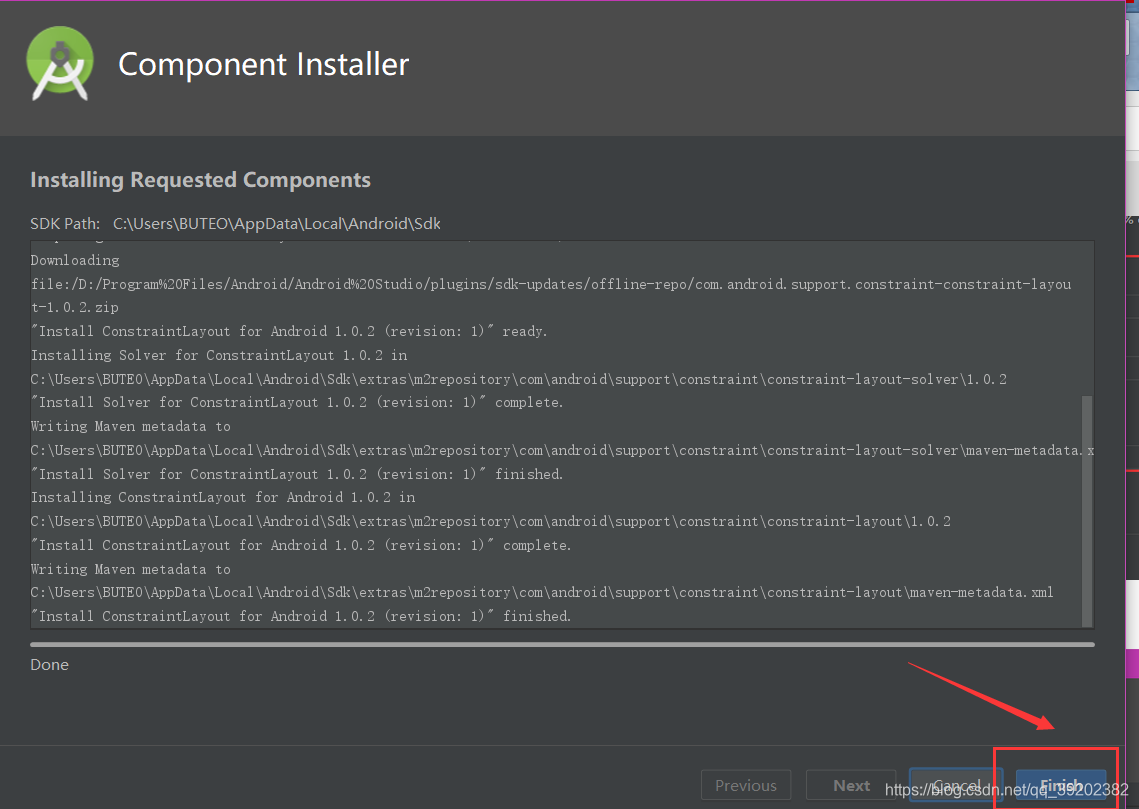Click the SDK Path value text
Screen dimensions: 1139x809
coord(277,224)
